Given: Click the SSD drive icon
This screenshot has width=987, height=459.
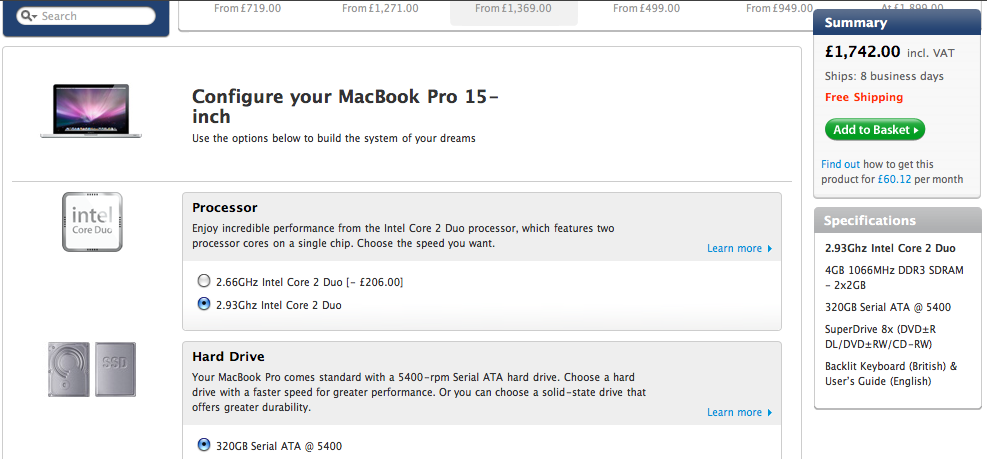Looking at the screenshot, I should (115, 370).
